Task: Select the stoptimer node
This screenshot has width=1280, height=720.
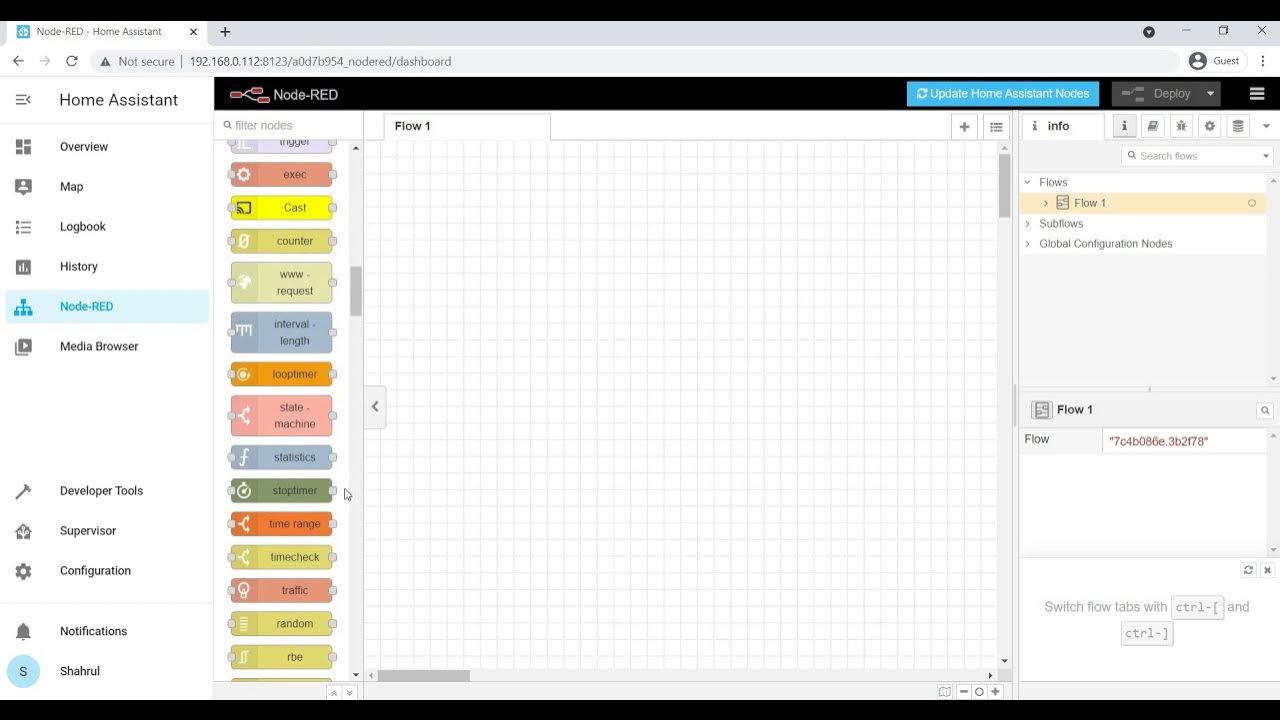Action: tap(282, 491)
